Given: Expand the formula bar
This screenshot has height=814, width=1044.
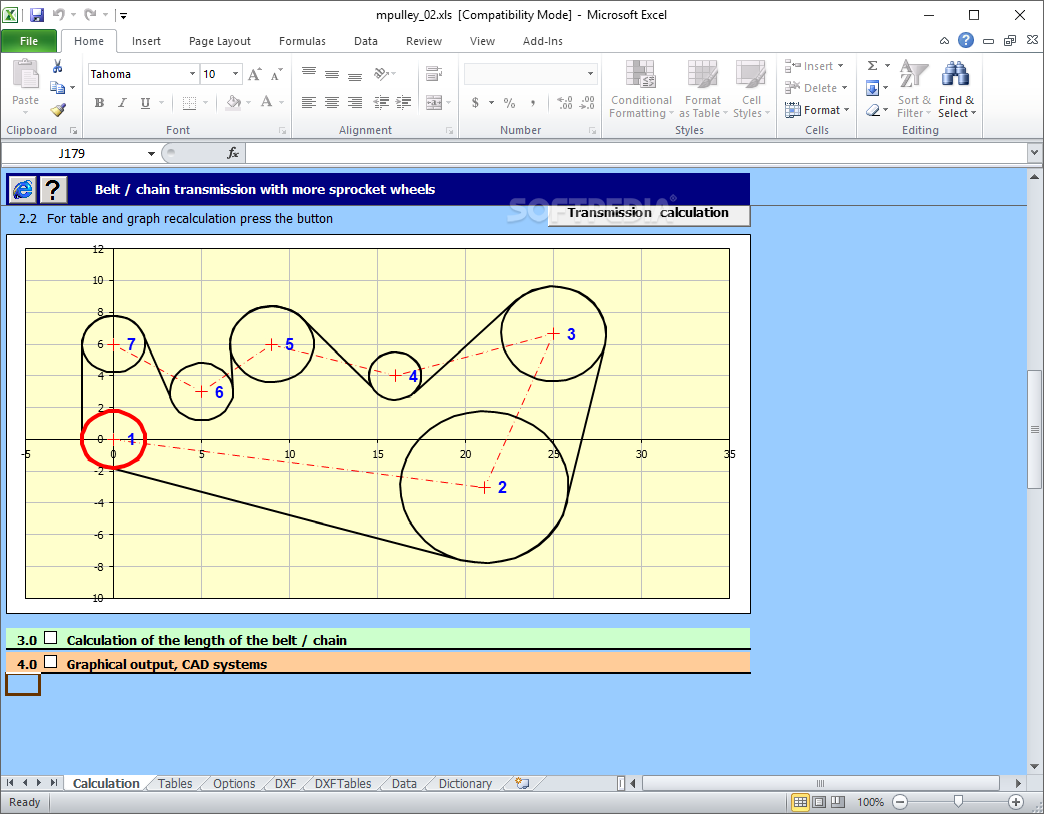Looking at the screenshot, I should (x=1034, y=153).
